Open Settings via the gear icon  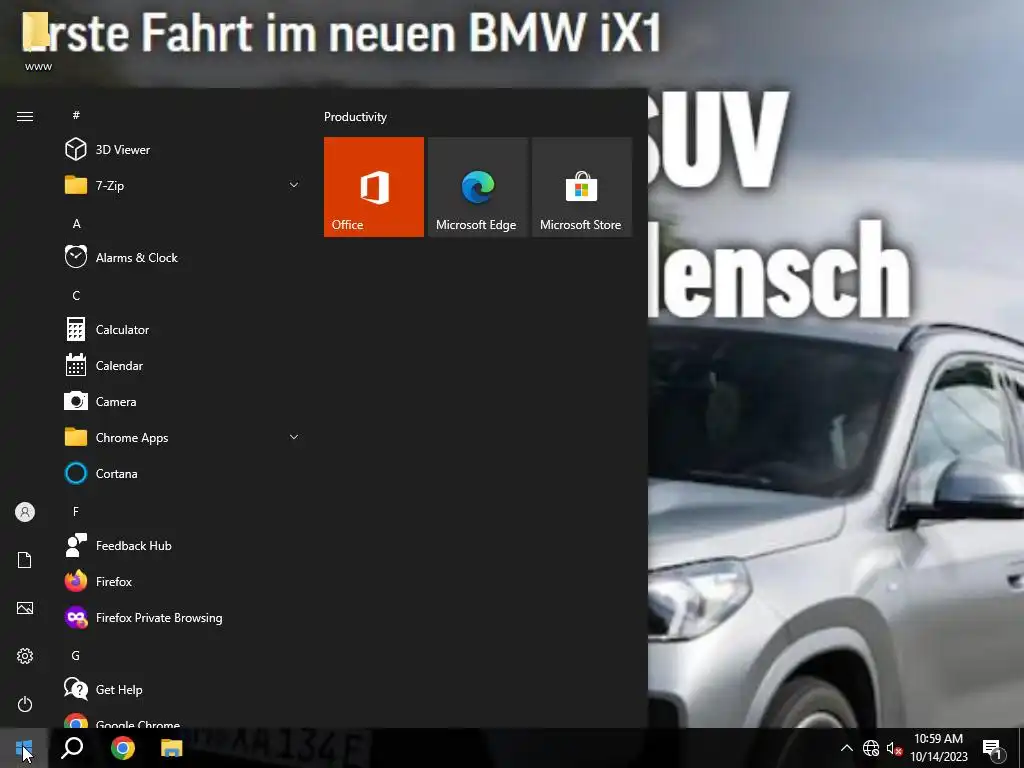click(25, 656)
